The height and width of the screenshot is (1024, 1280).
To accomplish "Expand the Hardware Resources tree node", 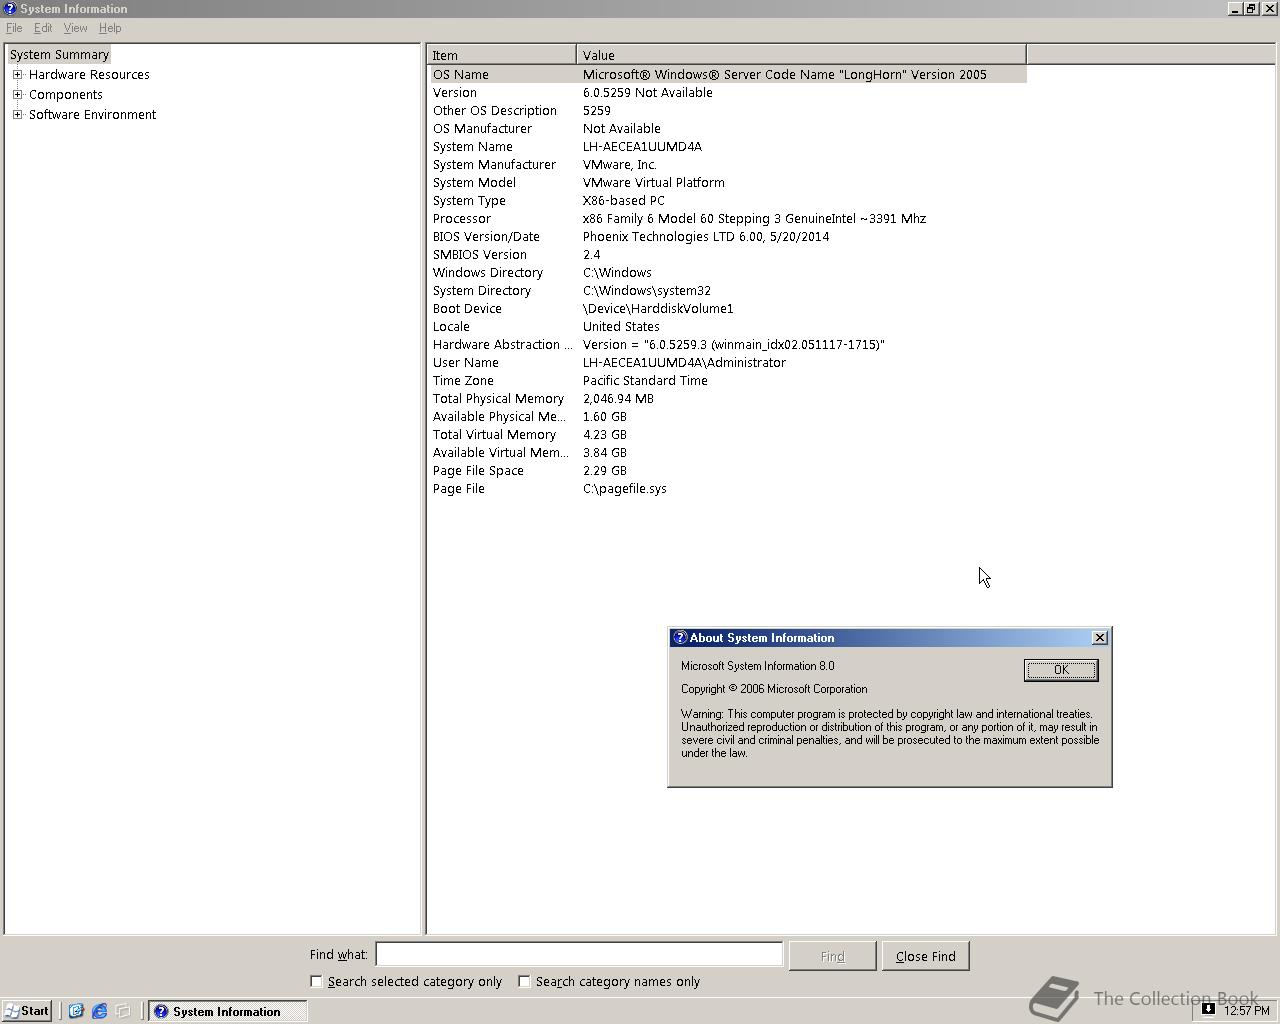I will tap(17, 74).
